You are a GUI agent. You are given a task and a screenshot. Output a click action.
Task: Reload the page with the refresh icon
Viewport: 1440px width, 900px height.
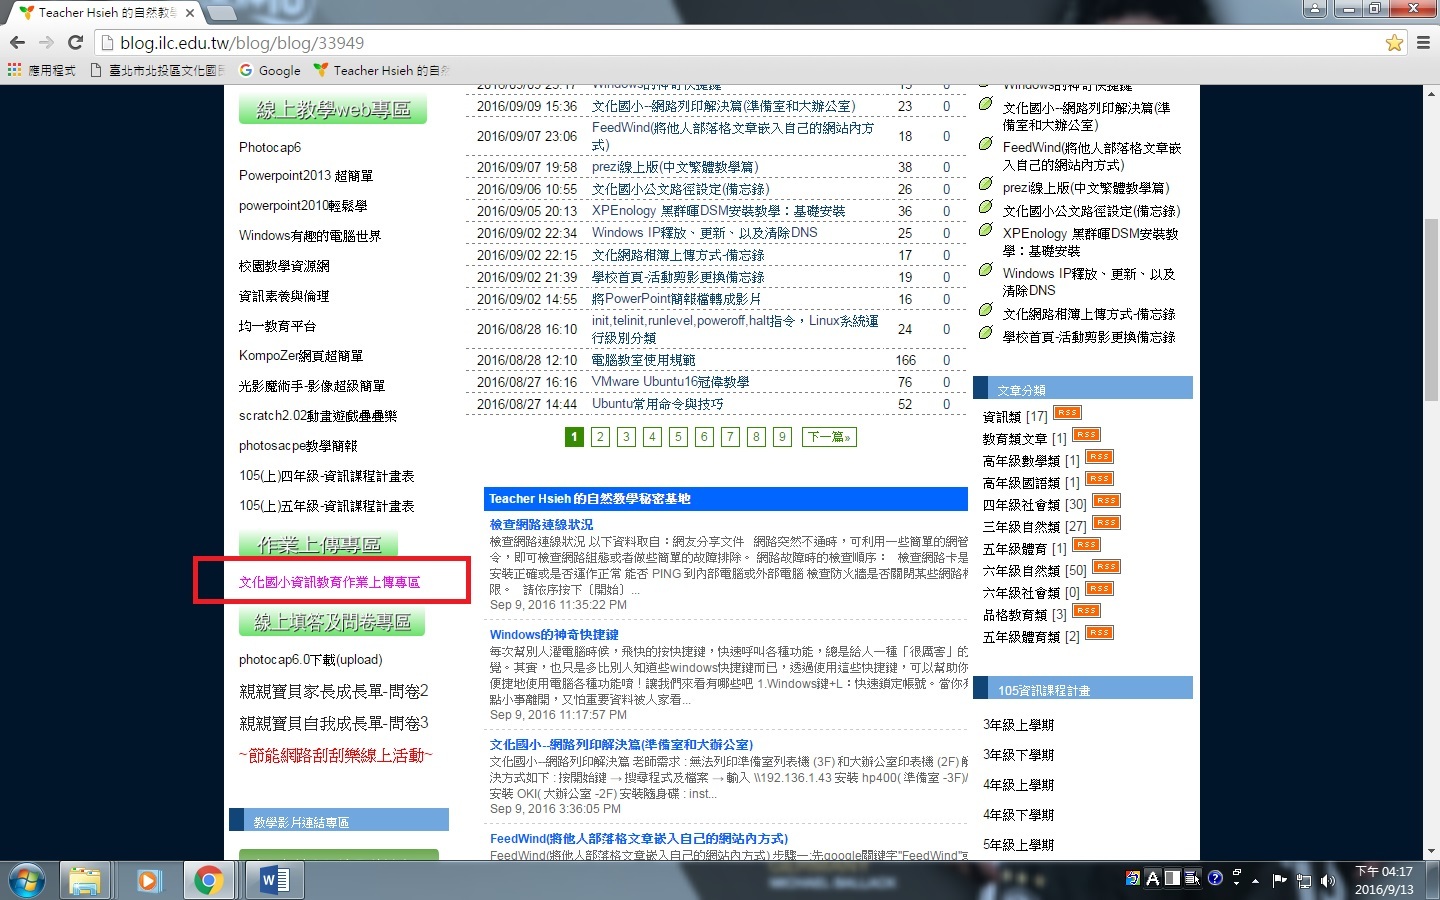(x=75, y=43)
